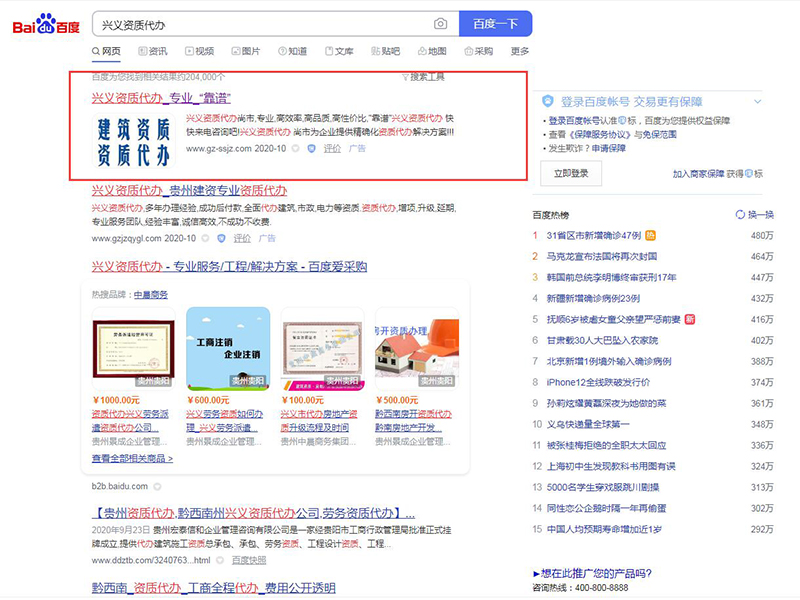Image resolution: width=800 pixels, height=600 pixels.
Task: Open result 黔西南_资质代办_工商全程代办_费用公开透明
Action: pyautogui.click(x=214, y=588)
